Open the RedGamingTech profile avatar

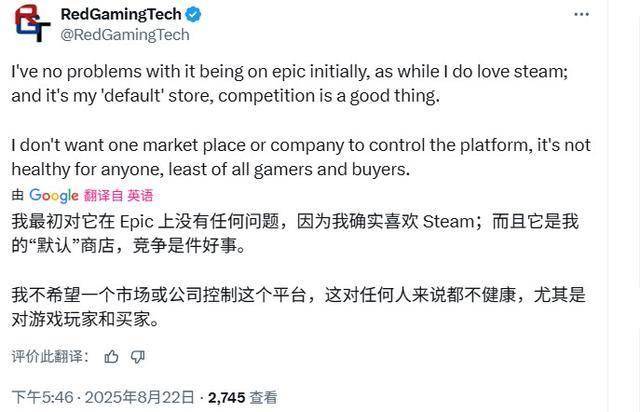(32, 23)
